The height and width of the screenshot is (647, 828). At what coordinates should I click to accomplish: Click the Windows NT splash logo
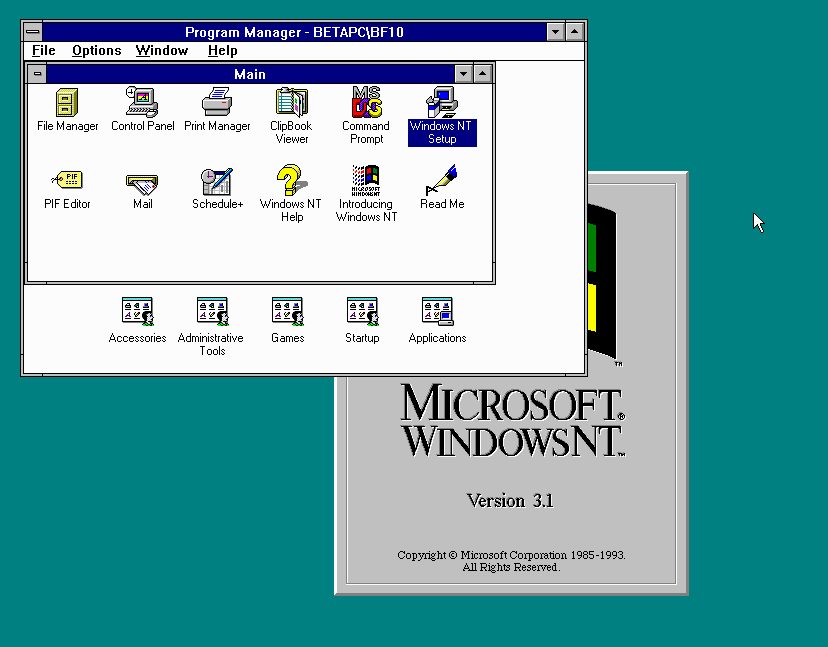(x=602, y=281)
